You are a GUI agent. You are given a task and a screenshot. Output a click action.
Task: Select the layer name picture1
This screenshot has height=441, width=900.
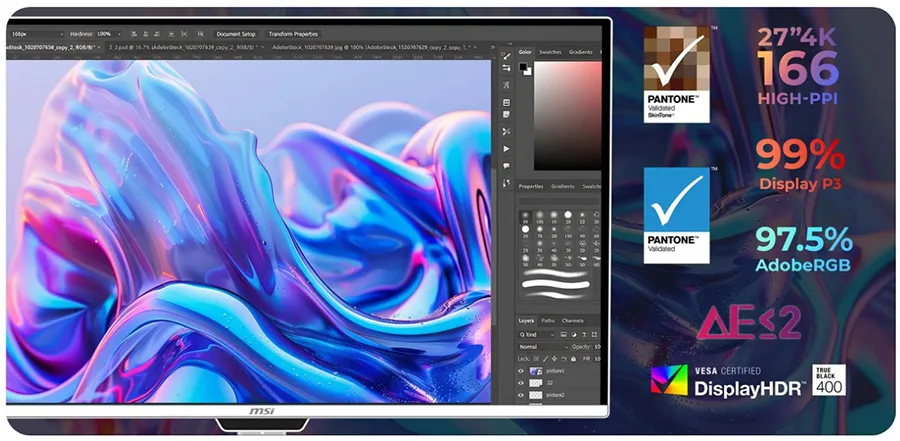coord(556,372)
